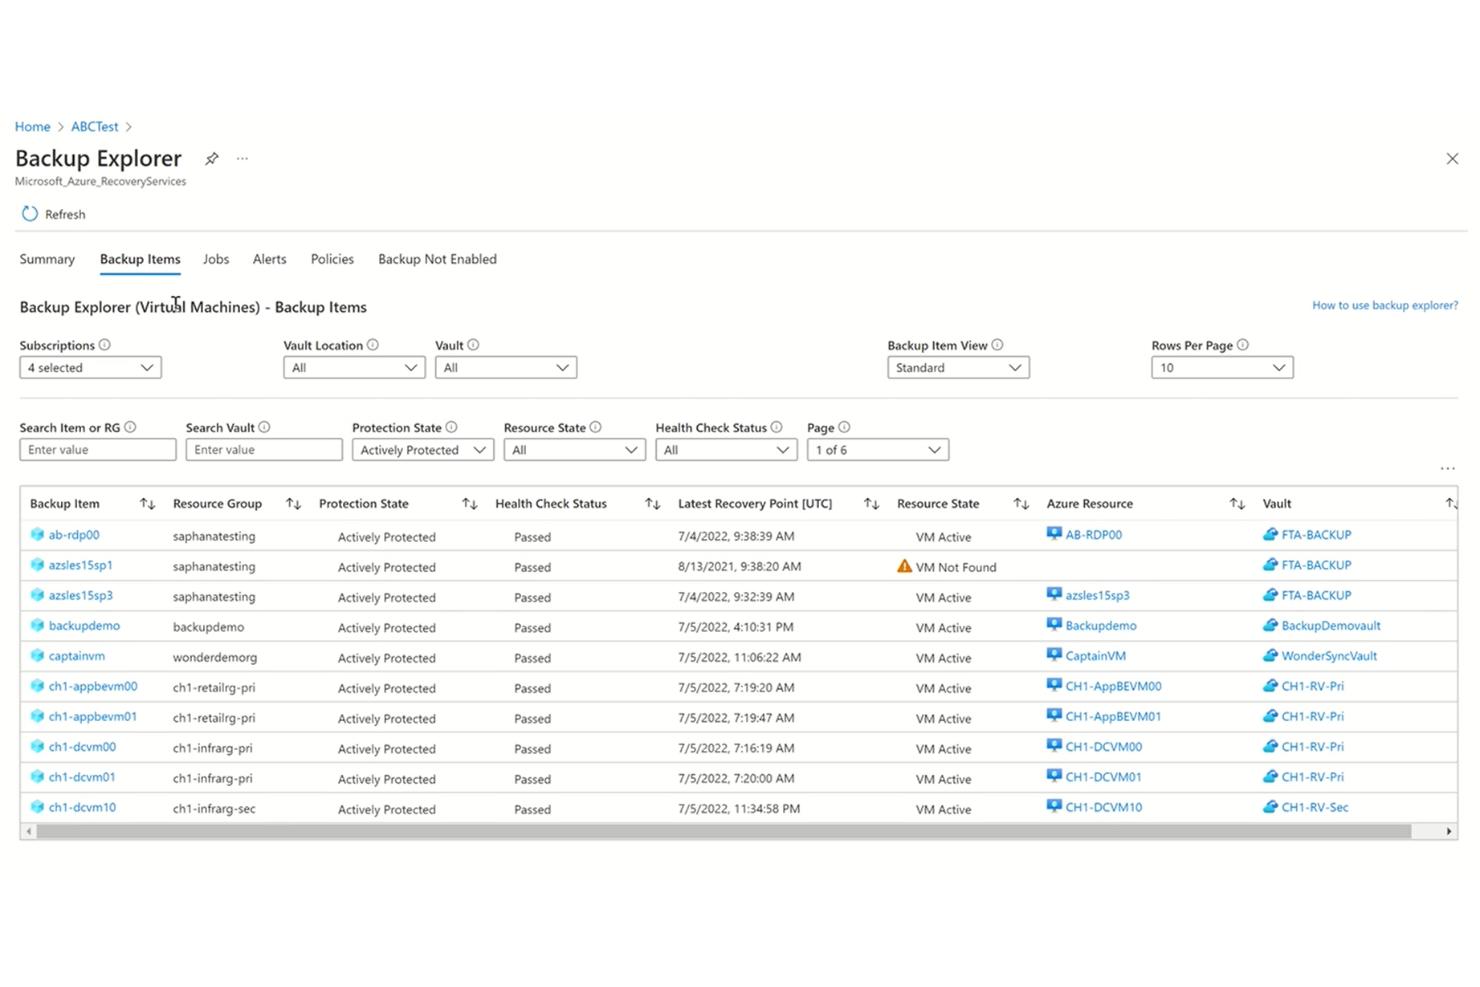Click the Search Item or RG input field
The height and width of the screenshot is (987, 1480).
tap(97, 449)
